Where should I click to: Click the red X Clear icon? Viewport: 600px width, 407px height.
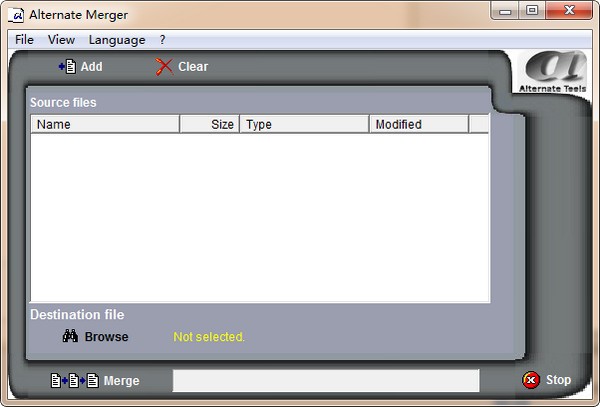[164, 67]
